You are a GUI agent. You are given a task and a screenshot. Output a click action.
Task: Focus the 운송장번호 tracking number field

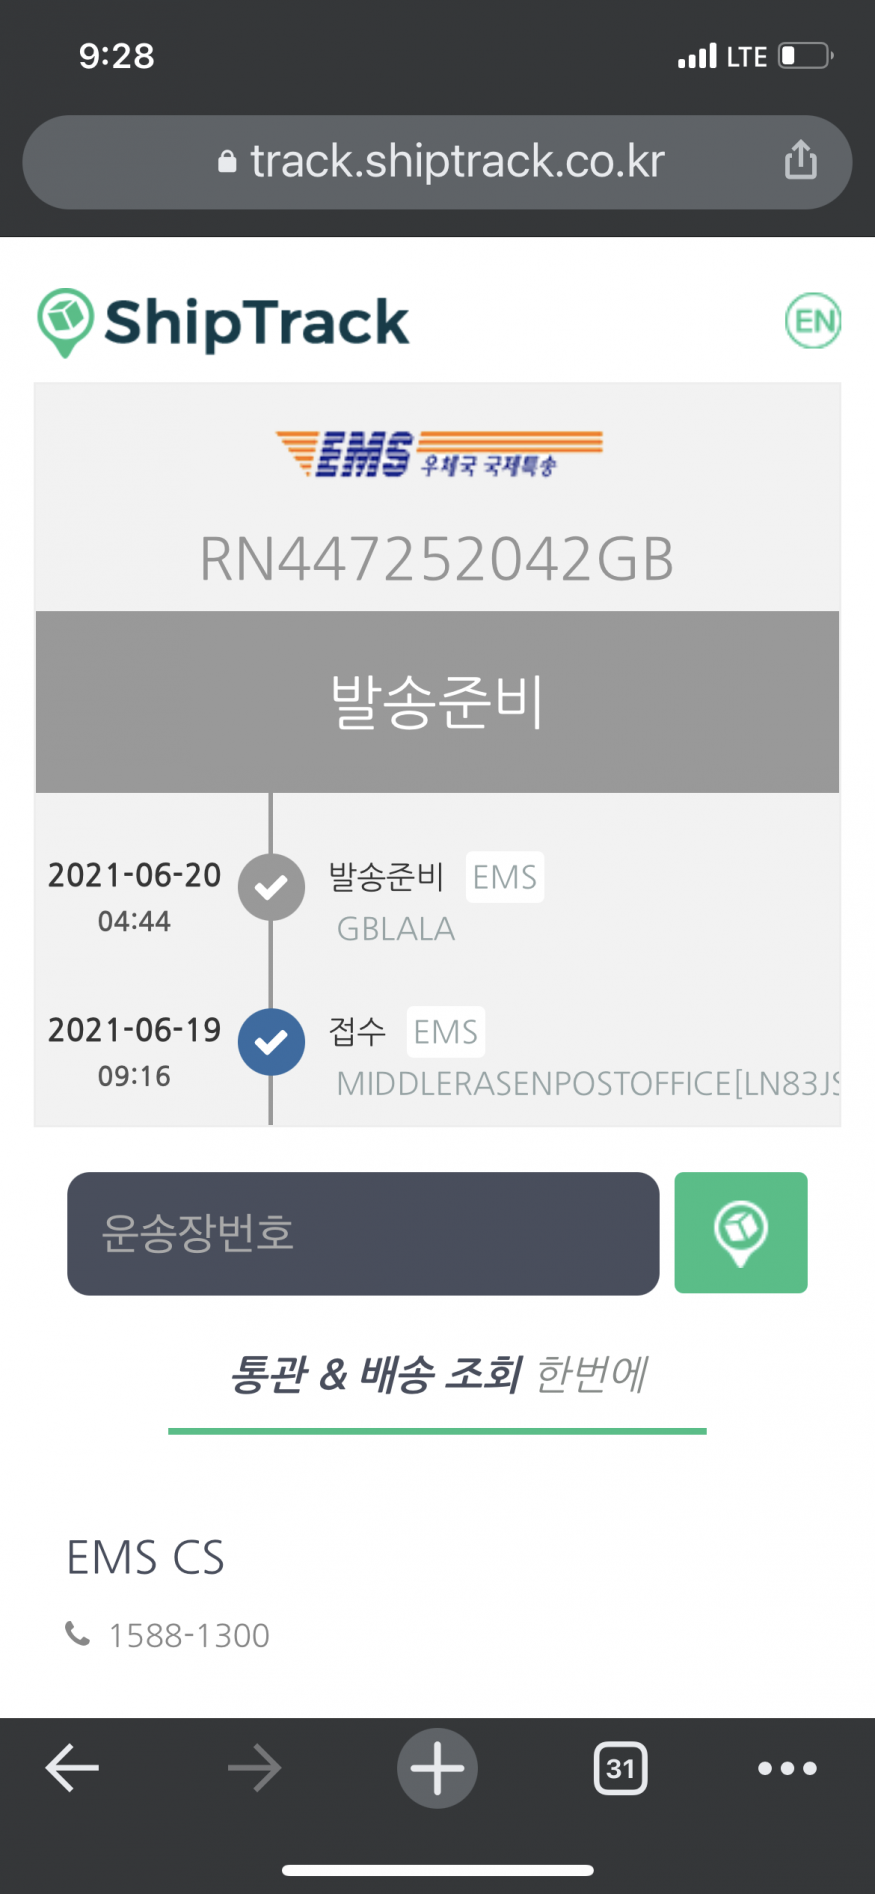(x=363, y=1233)
